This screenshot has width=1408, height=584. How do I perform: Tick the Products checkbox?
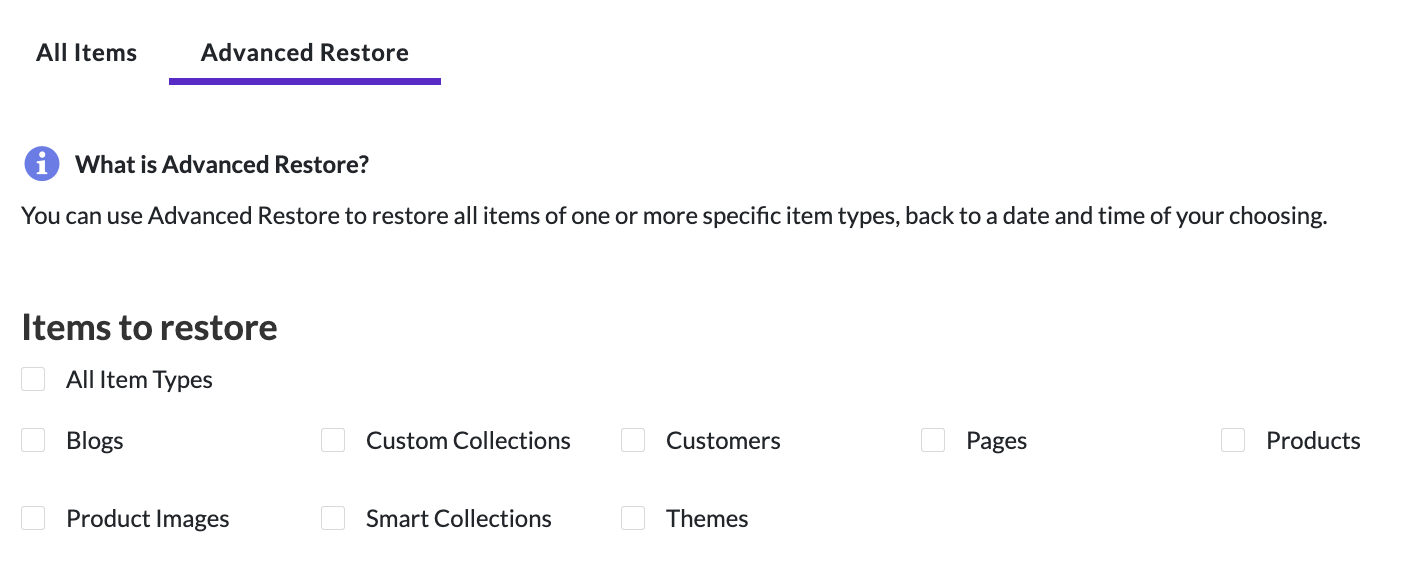[x=1233, y=440]
